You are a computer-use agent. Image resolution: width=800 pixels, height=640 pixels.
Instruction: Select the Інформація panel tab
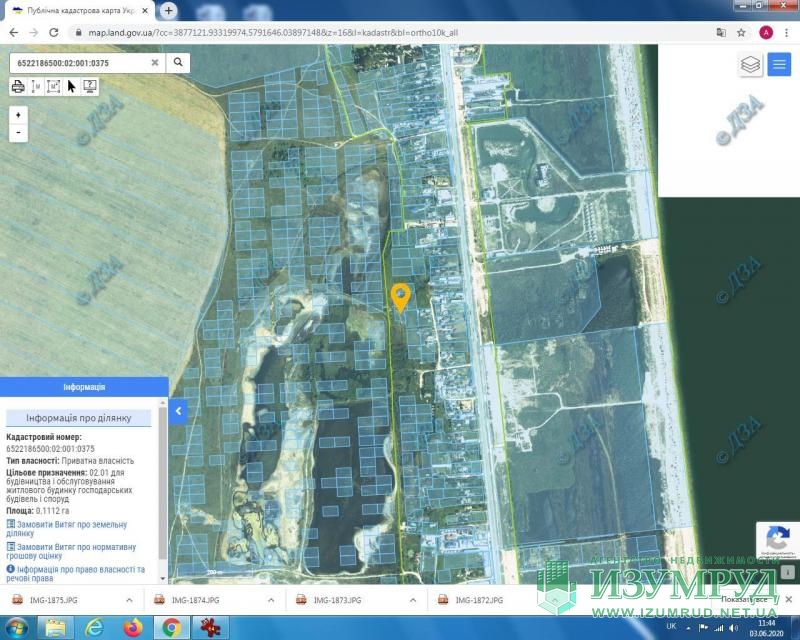click(x=84, y=387)
